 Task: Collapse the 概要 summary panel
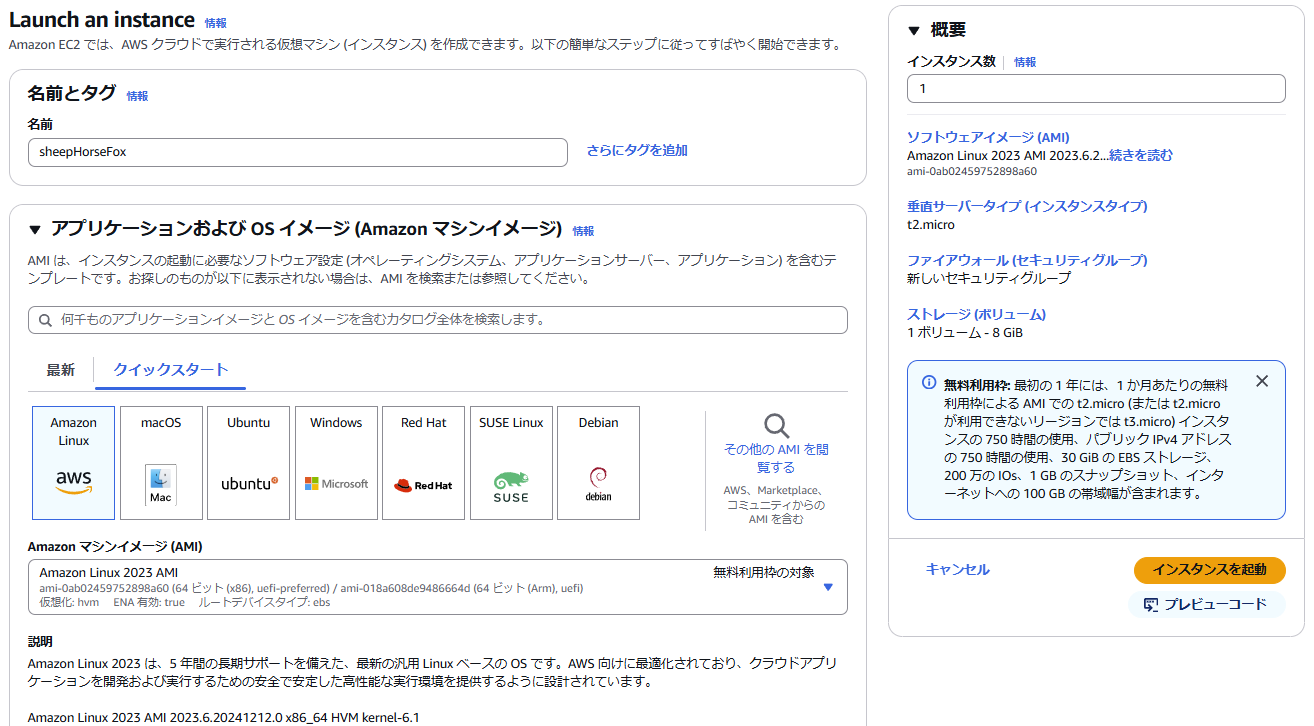pyautogui.click(x=913, y=30)
